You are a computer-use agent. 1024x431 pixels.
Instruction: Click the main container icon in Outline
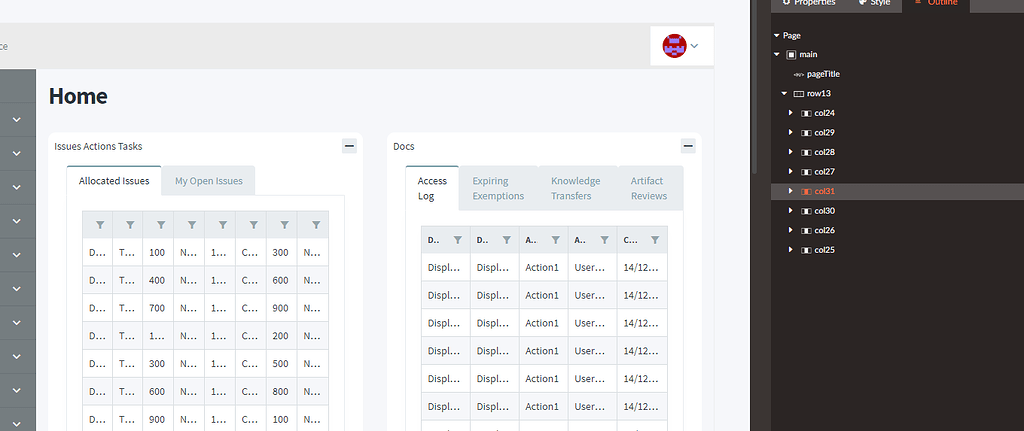click(x=791, y=54)
